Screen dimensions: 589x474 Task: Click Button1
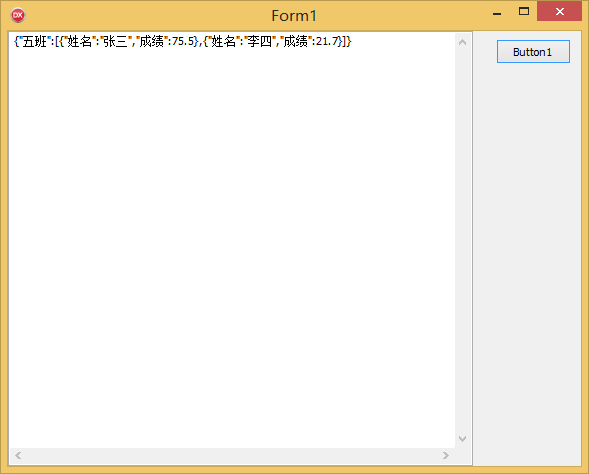533,51
